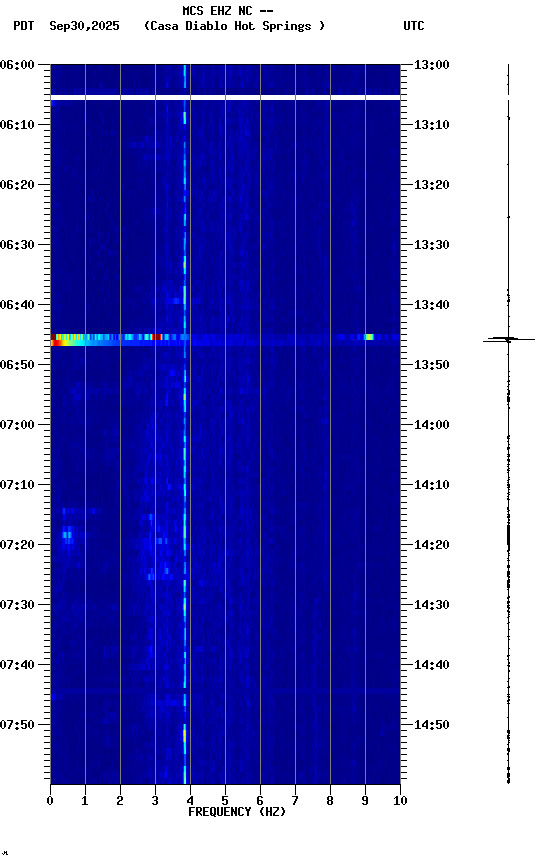Screen dimensions: 552x864
Task: Click the 4 Hz frequency axis label
Action: (x=190, y=801)
